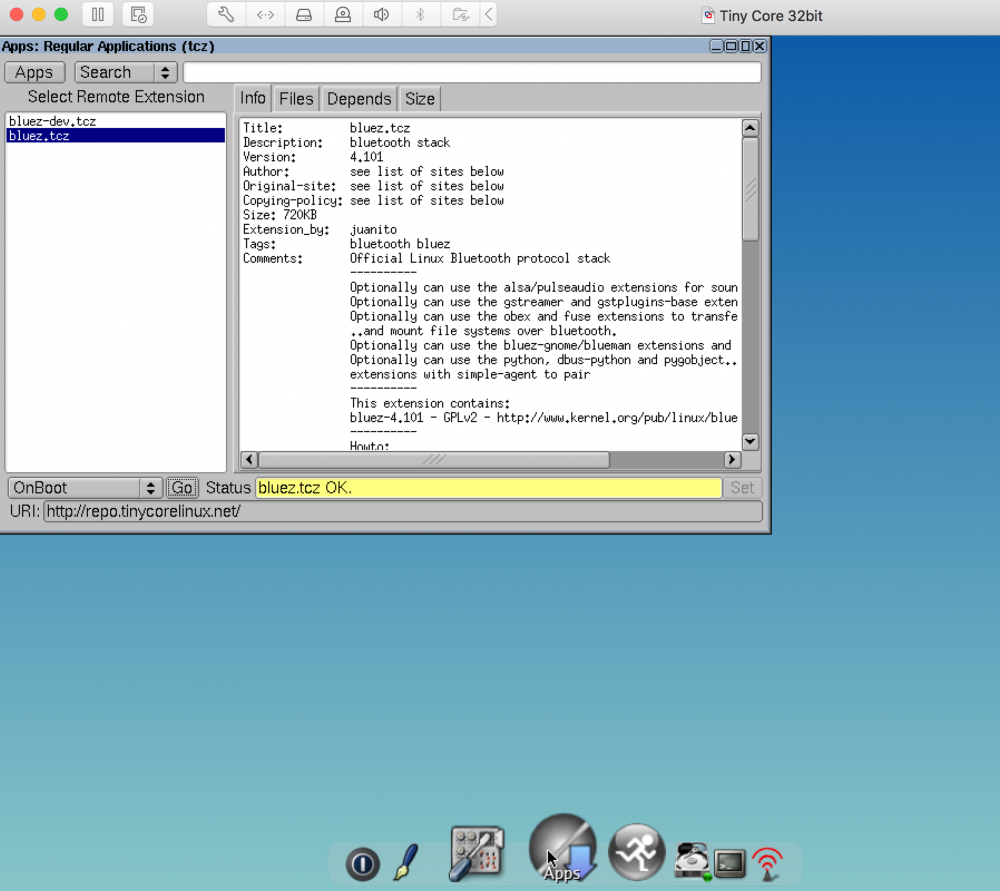Click the Run program icon in dock

tap(636, 852)
